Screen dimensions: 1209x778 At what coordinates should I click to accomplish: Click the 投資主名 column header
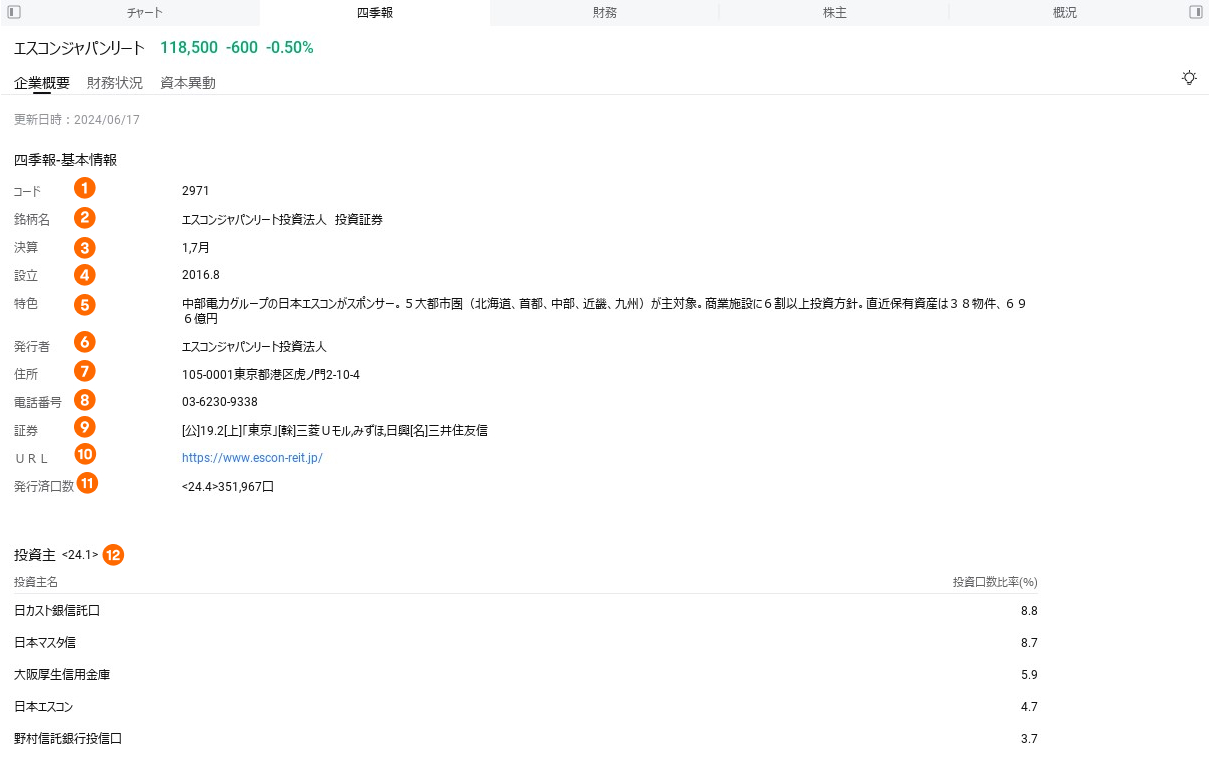tap(36, 582)
